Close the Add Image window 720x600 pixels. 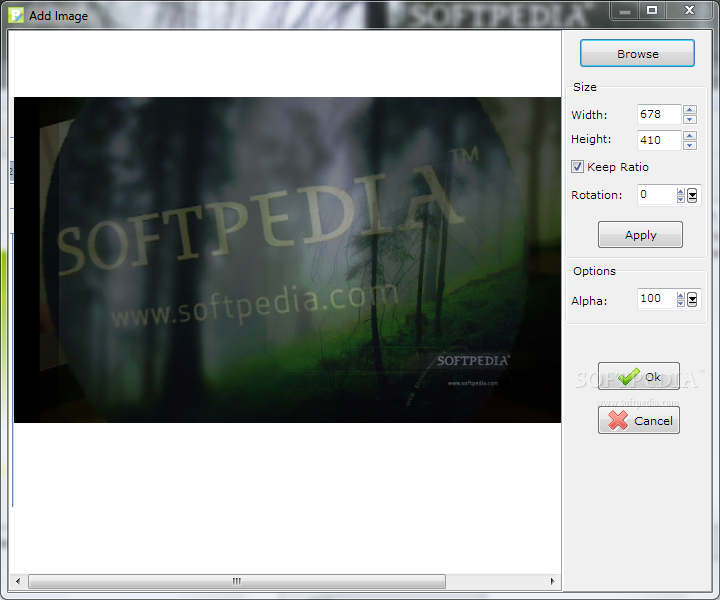[x=689, y=10]
